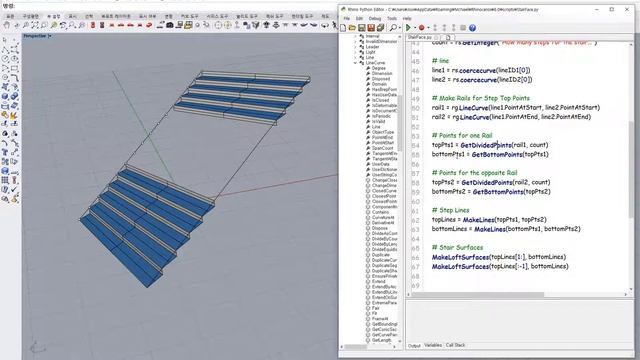Select the Pan hand tool in Rhino toolbar
The width and height of the screenshot is (640, 360).
[x=7, y=25]
